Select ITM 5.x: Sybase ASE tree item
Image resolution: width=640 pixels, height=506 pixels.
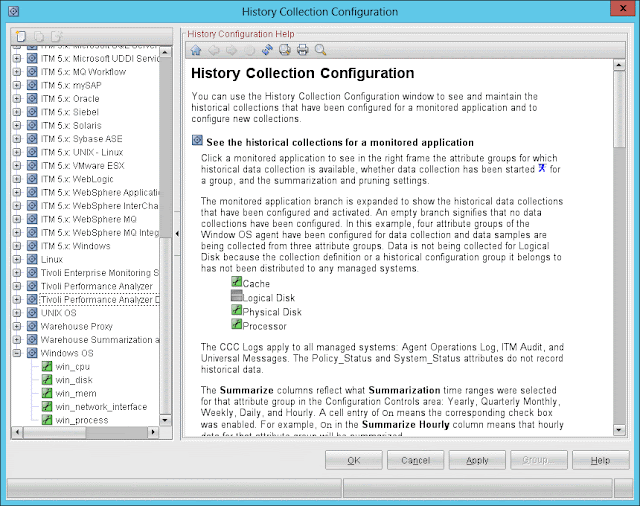tap(81, 139)
